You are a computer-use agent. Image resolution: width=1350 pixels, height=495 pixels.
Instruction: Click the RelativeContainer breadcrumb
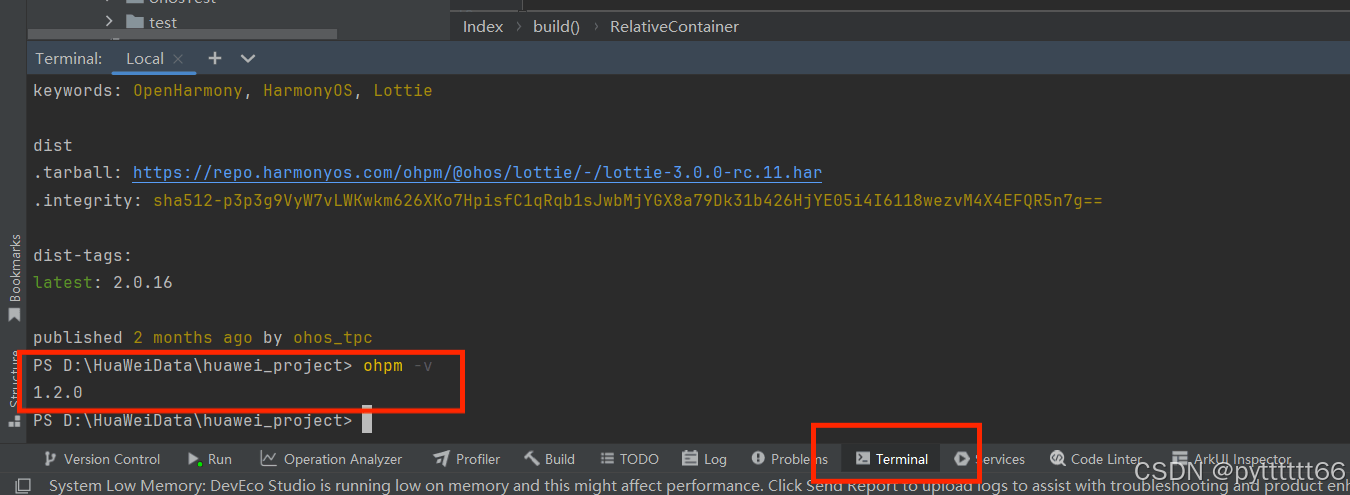coord(674,27)
